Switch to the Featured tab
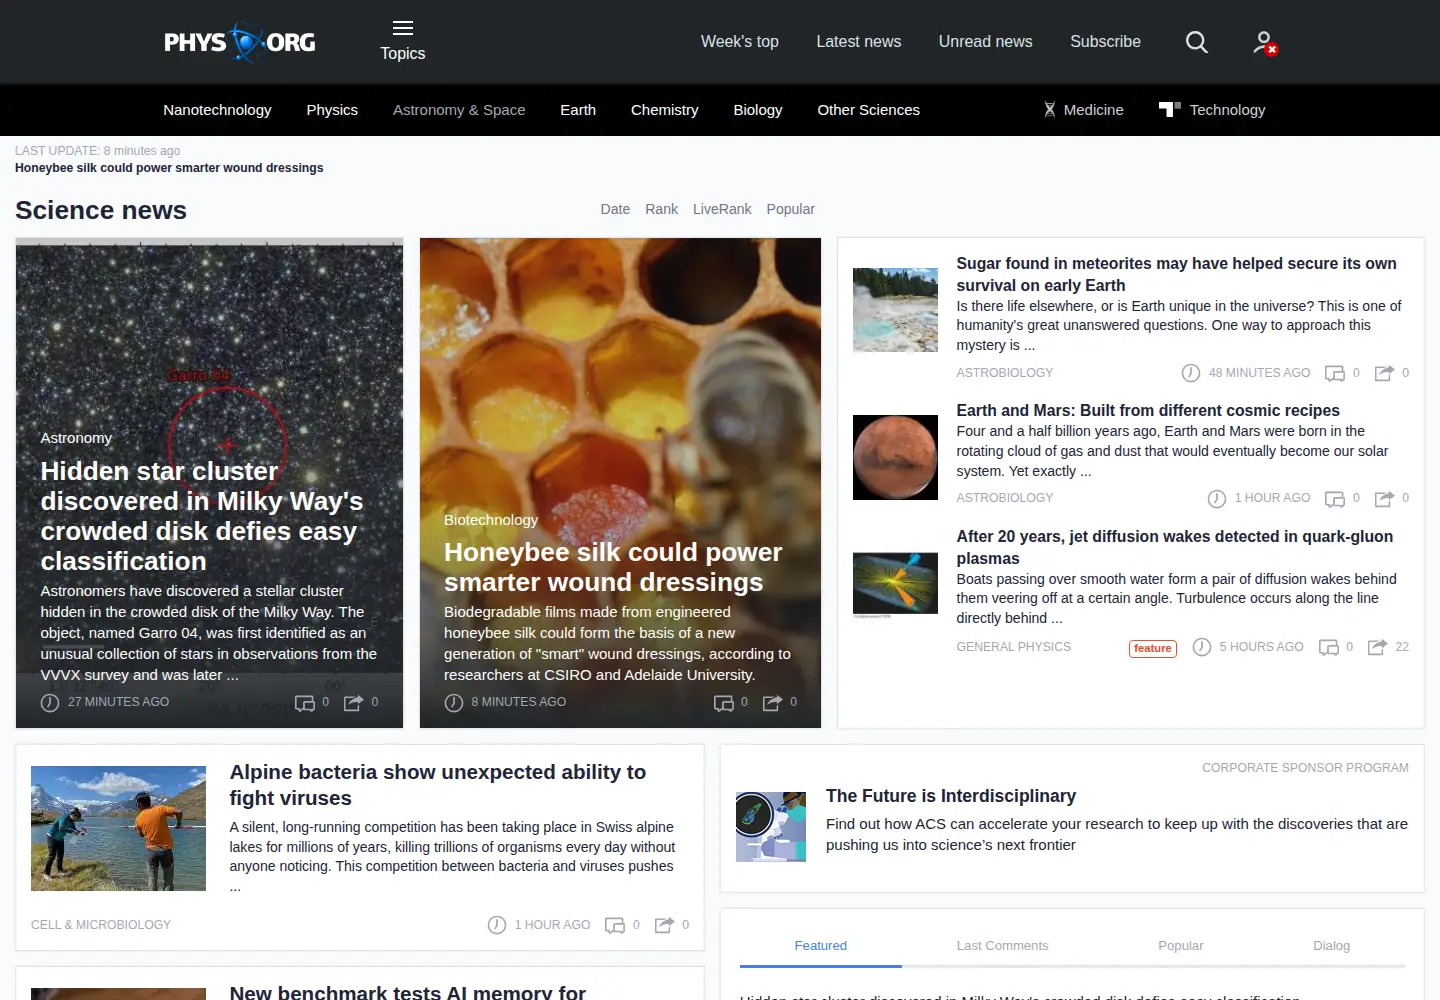Screen dimensions: 1440x1000 pos(821,946)
